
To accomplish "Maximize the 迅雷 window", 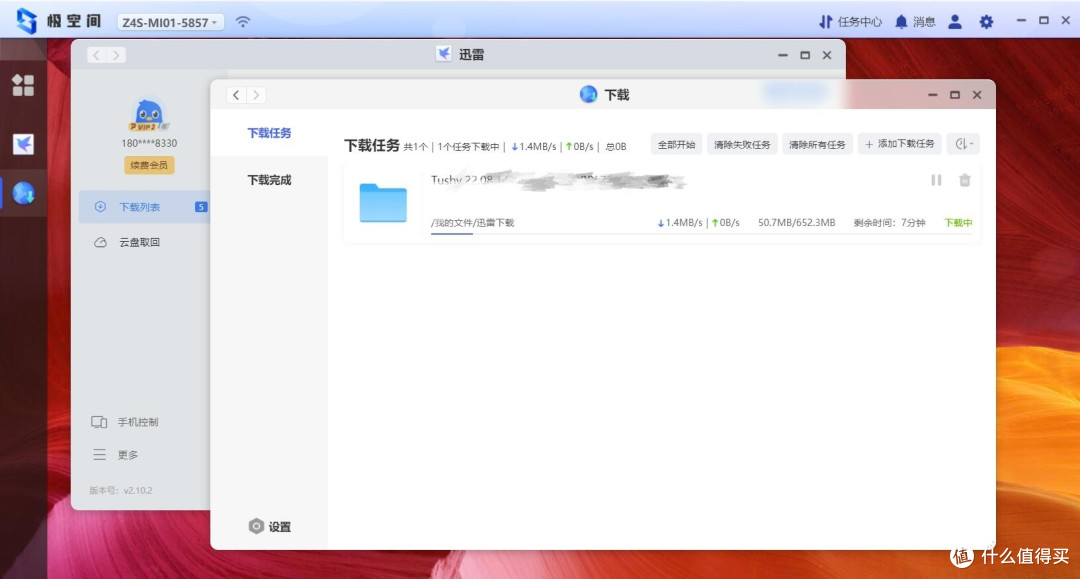I will coord(804,55).
